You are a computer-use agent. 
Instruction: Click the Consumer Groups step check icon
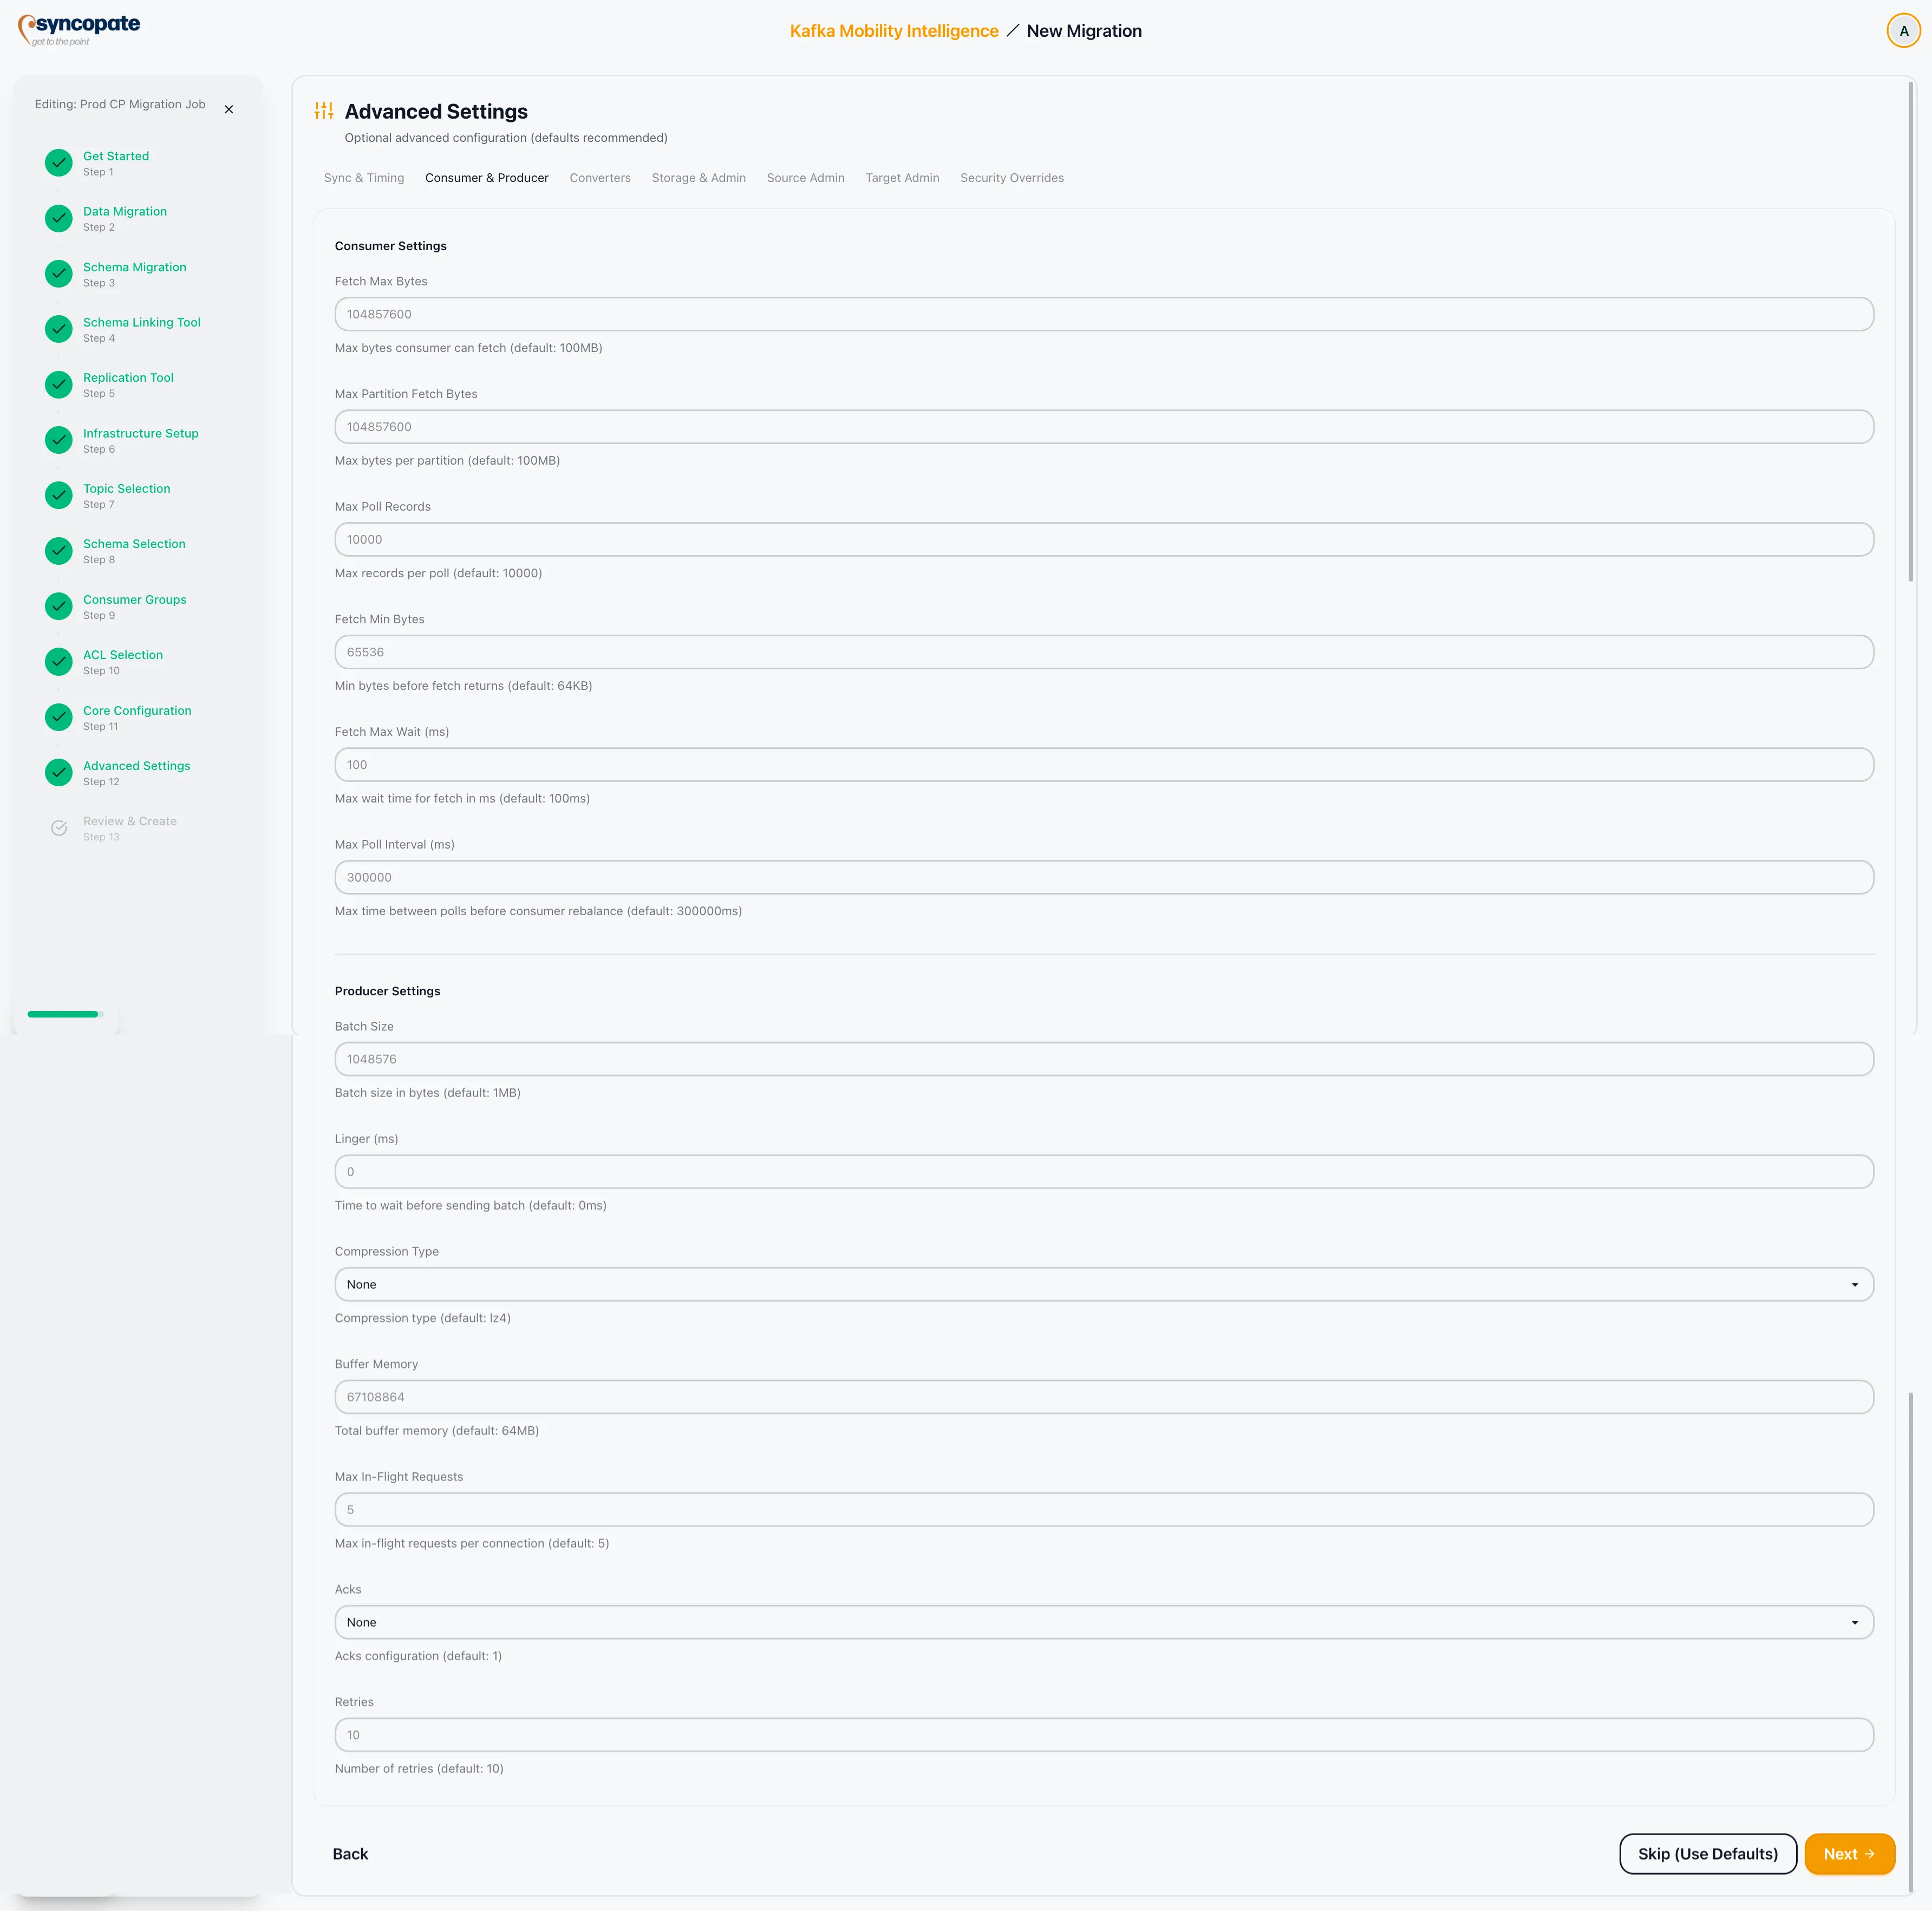click(x=58, y=606)
